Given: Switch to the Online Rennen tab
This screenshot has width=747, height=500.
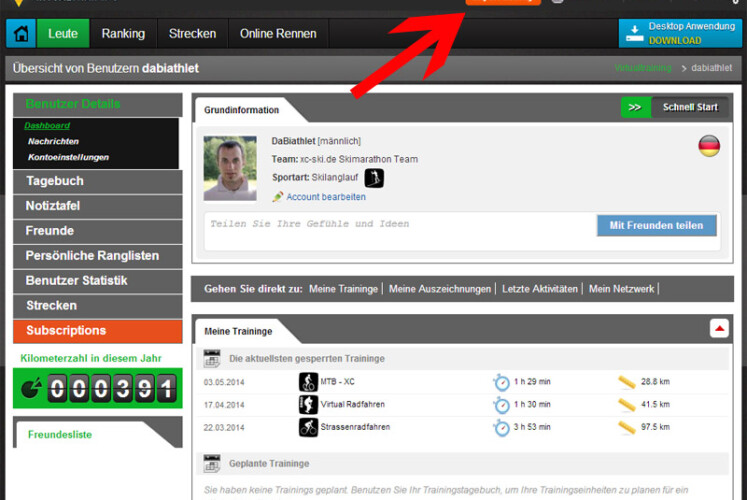Looking at the screenshot, I should 278,34.
